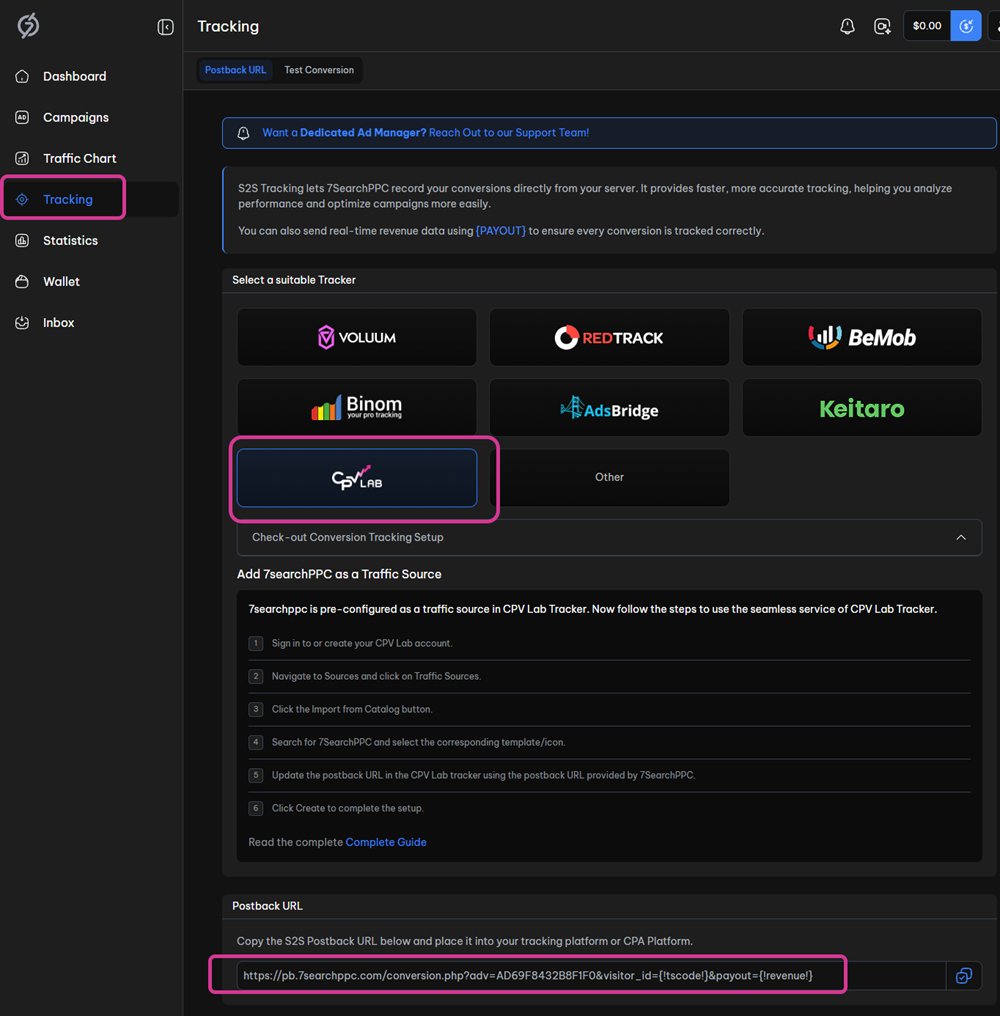Switch to the Test Conversion tab

[x=319, y=70]
